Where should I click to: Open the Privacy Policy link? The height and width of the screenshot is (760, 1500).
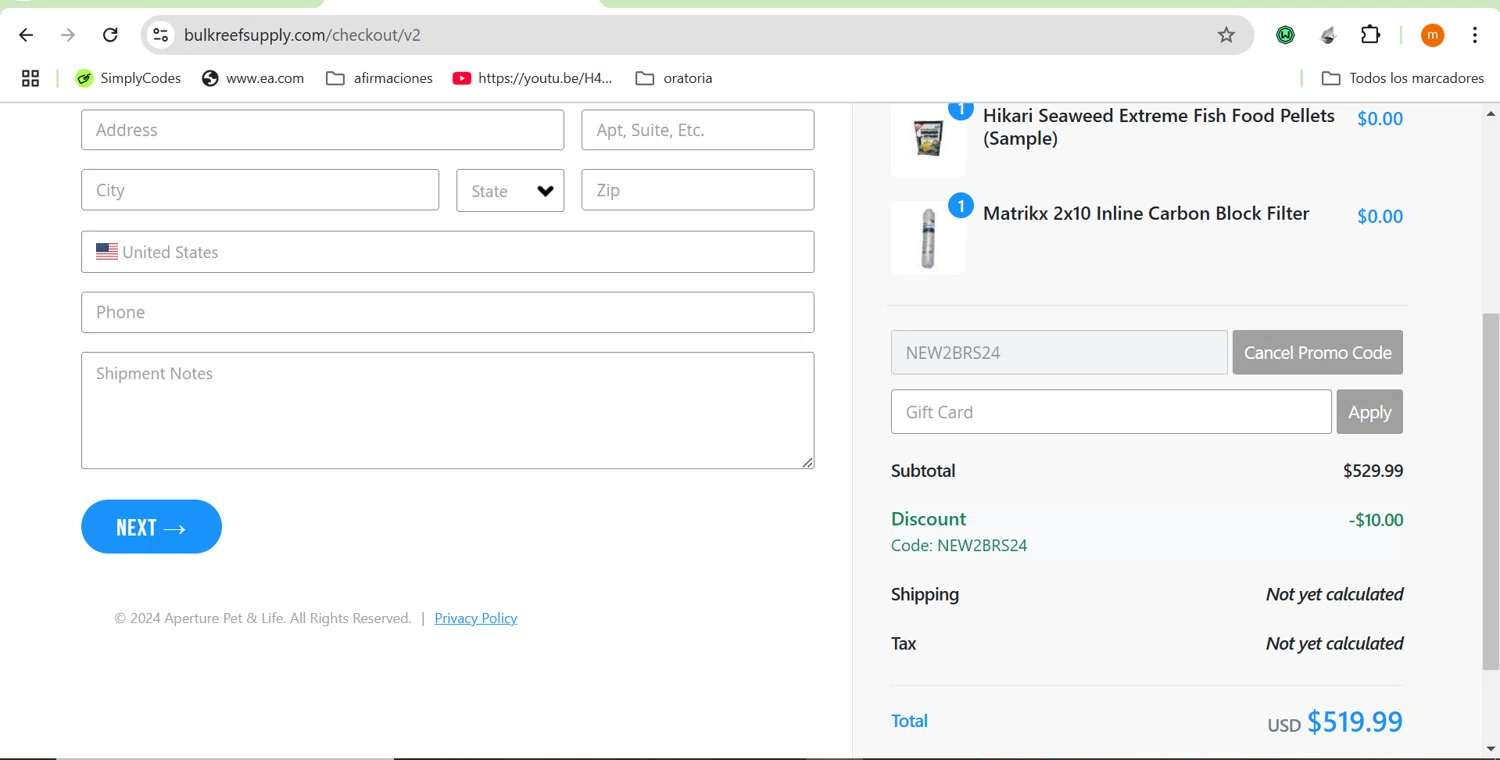click(476, 618)
